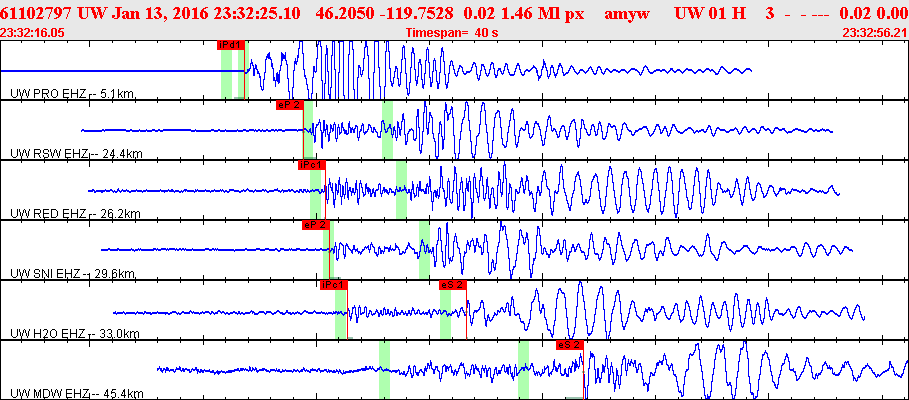
Task: Click the second green arrival bar on MDW trace
Action: [523, 370]
